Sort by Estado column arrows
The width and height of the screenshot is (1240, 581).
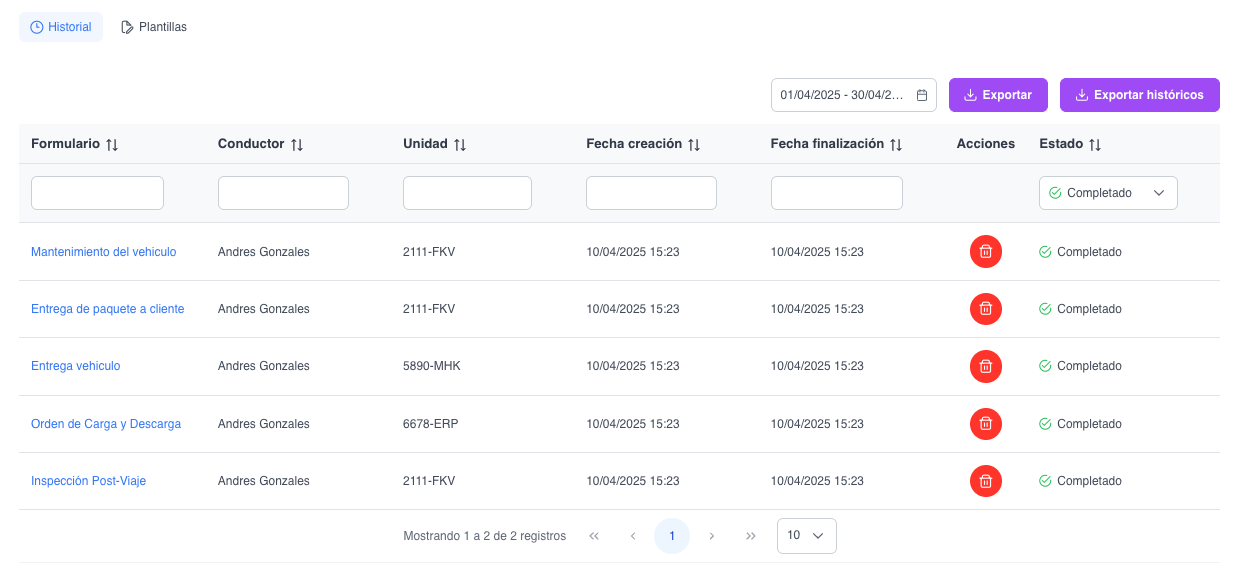[1095, 144]
